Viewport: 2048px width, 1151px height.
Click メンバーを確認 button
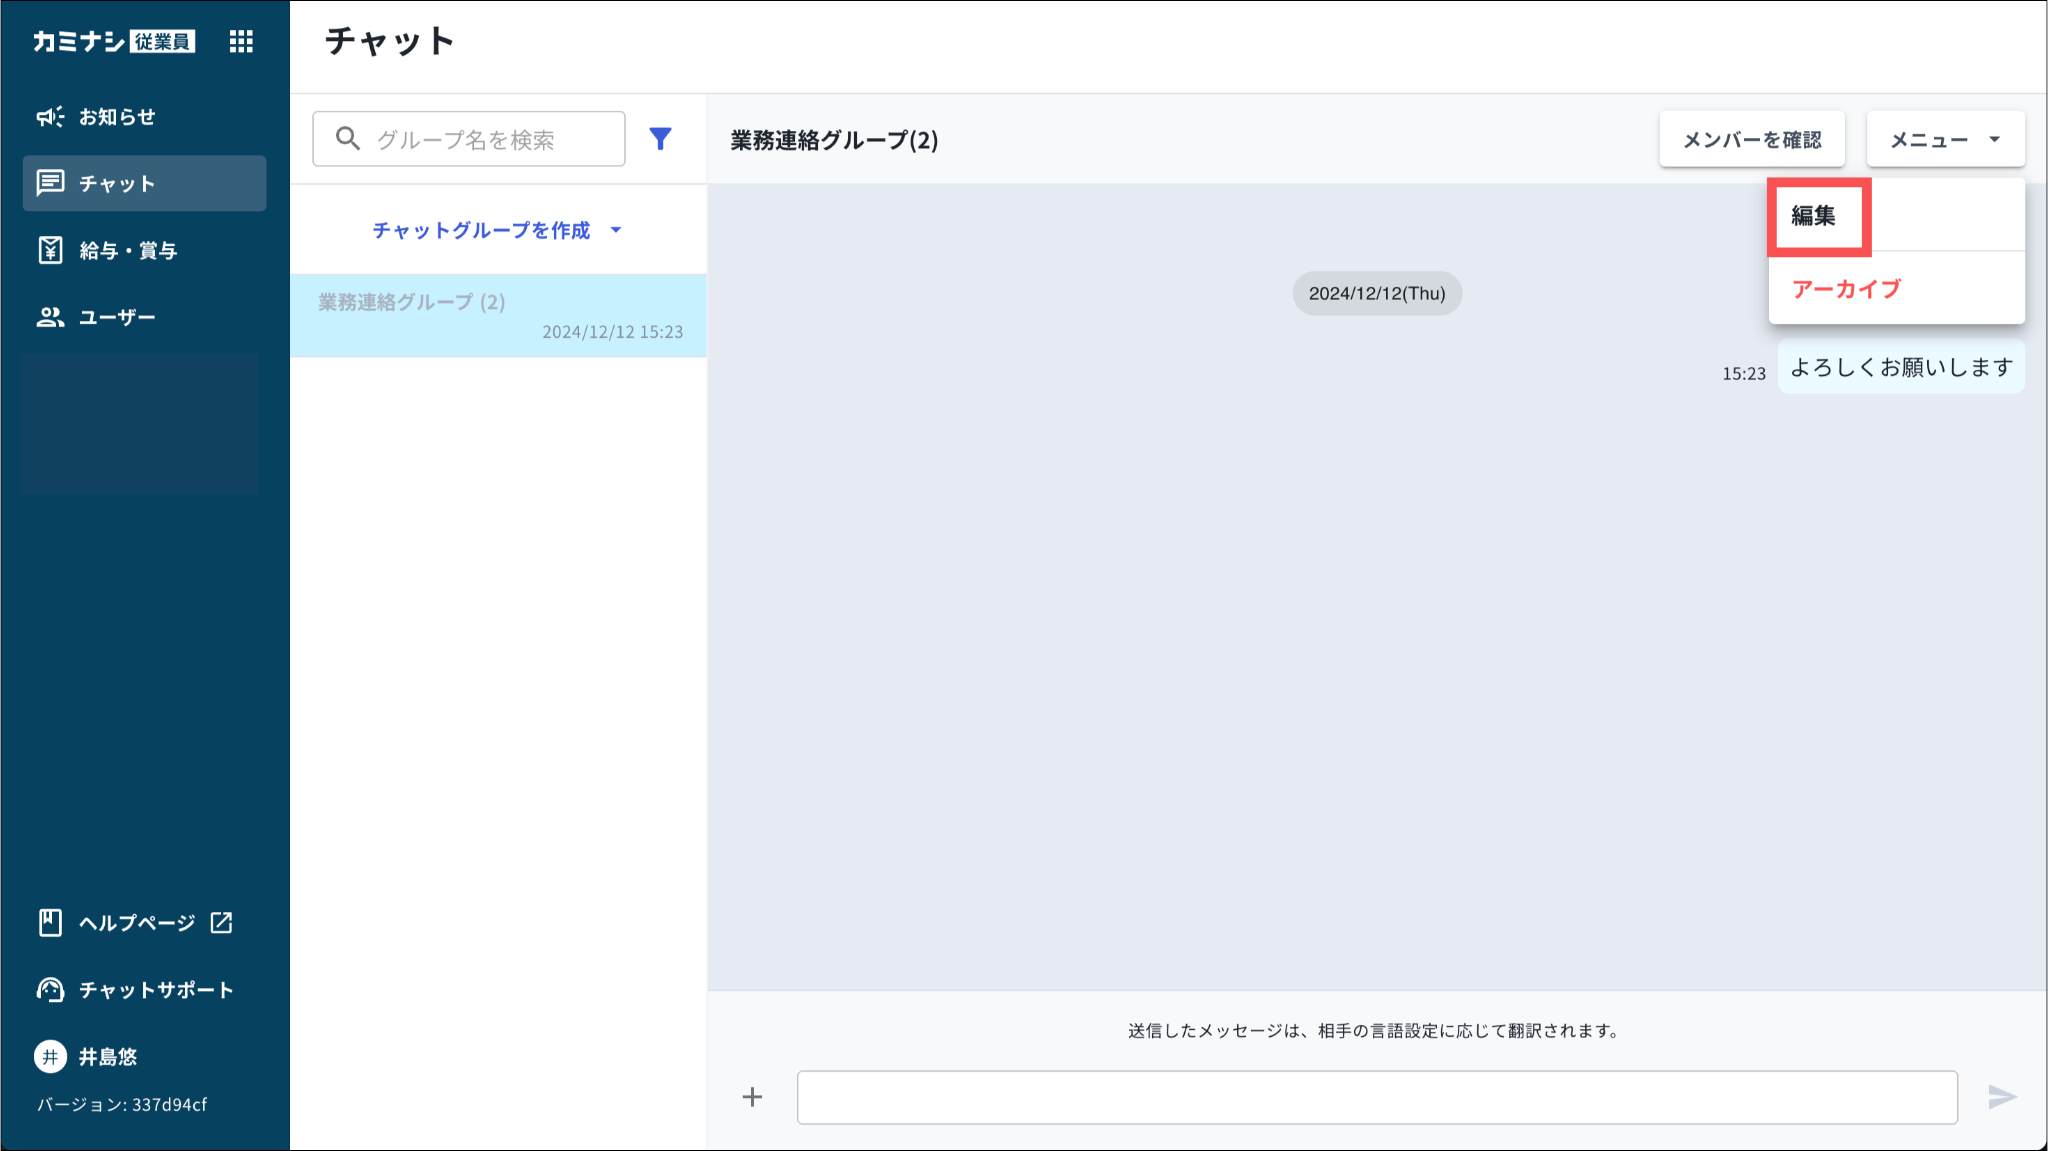point(1751,140)
